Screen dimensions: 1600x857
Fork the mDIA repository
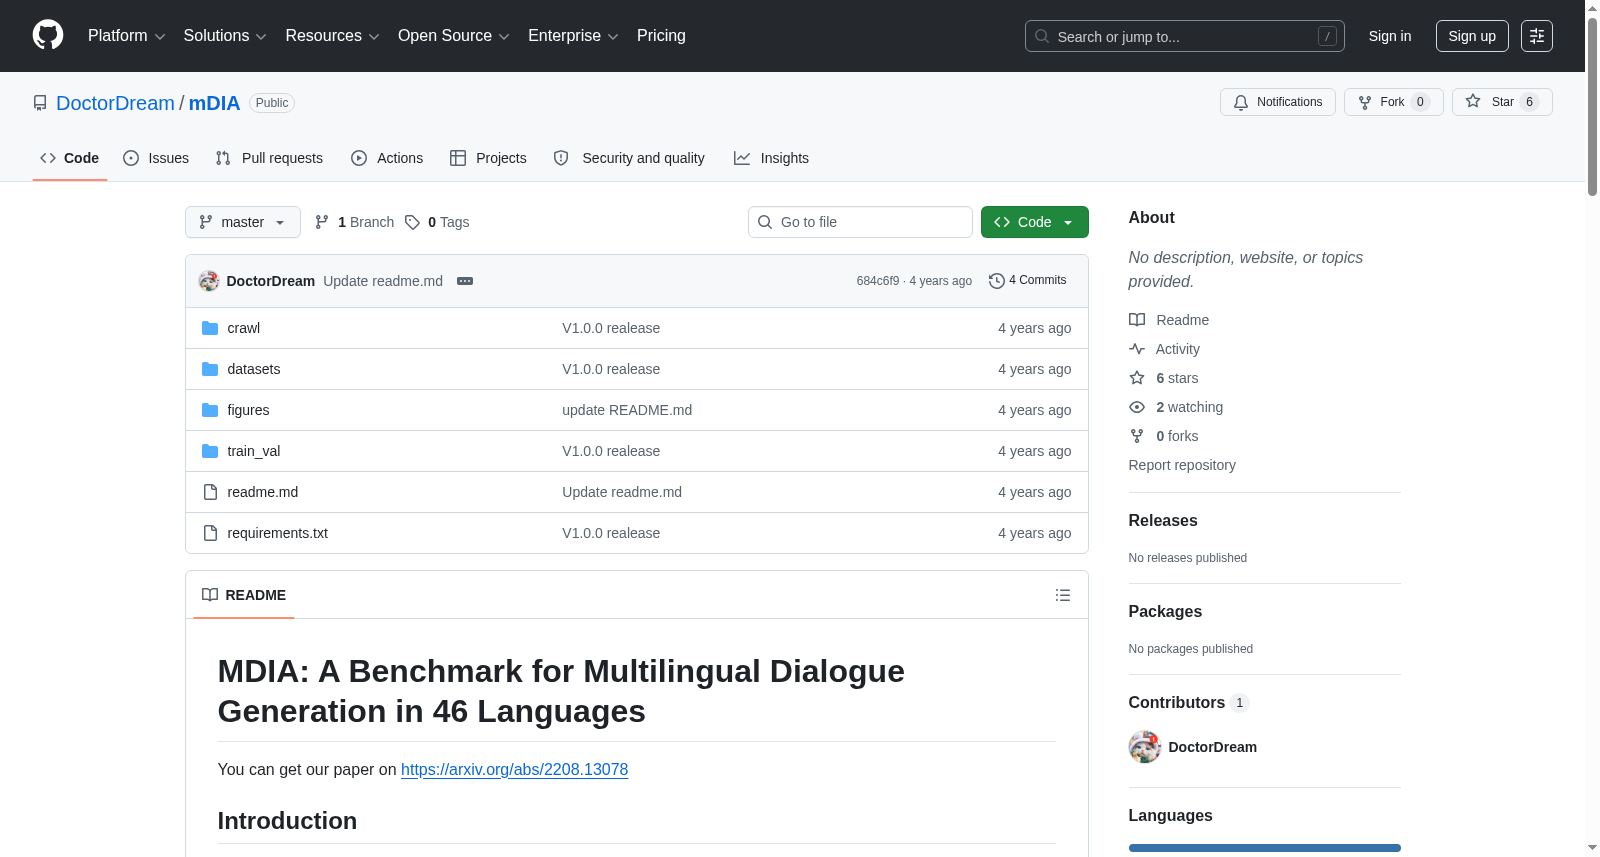pyautogui.click(x=1394, y=102)
